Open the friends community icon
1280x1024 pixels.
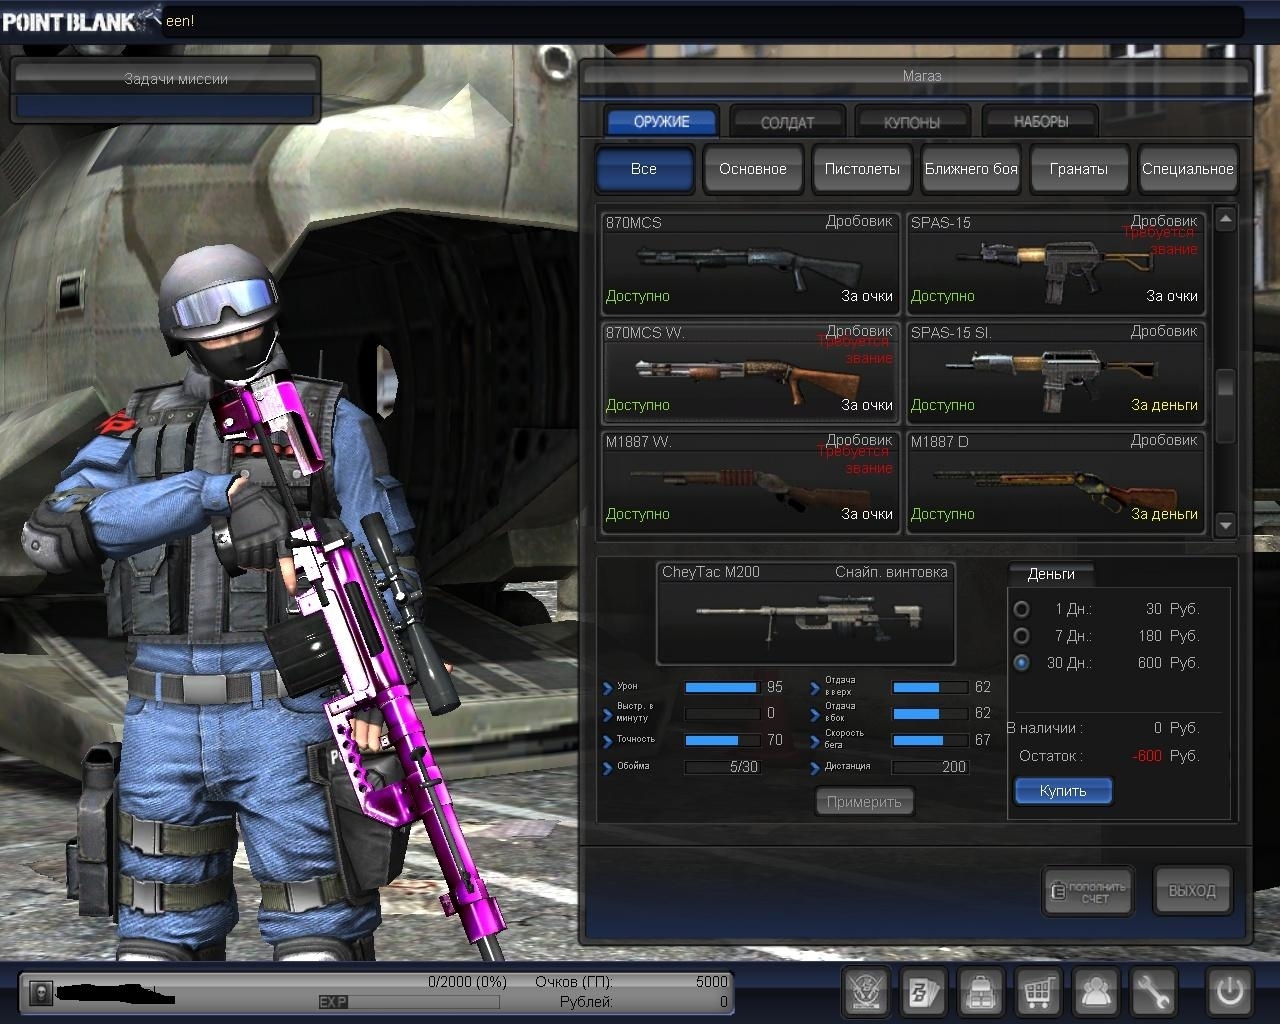pos(1097,992)
